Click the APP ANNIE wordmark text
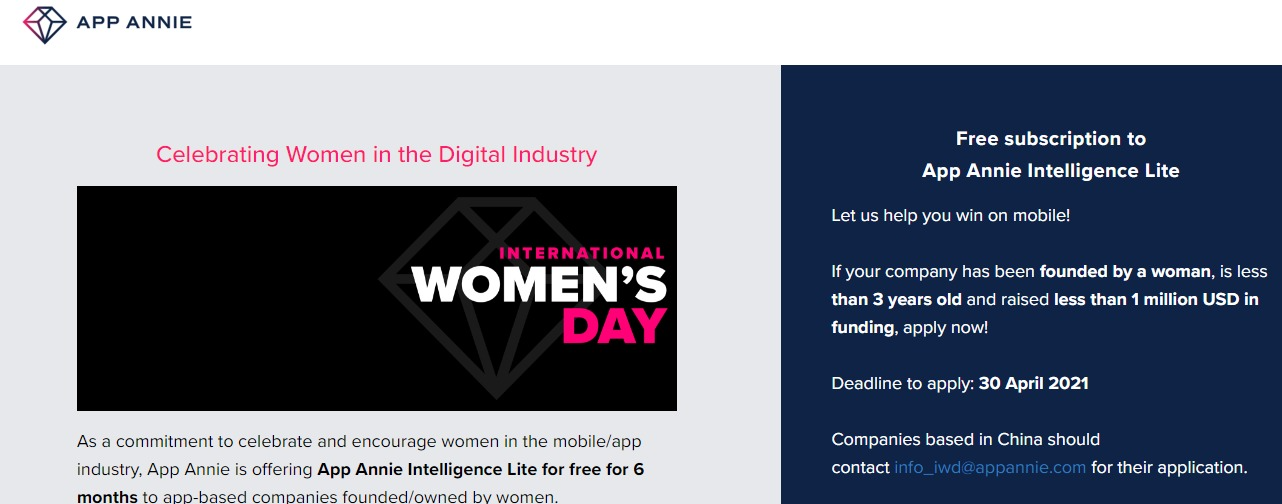 [x=134, y=23]
